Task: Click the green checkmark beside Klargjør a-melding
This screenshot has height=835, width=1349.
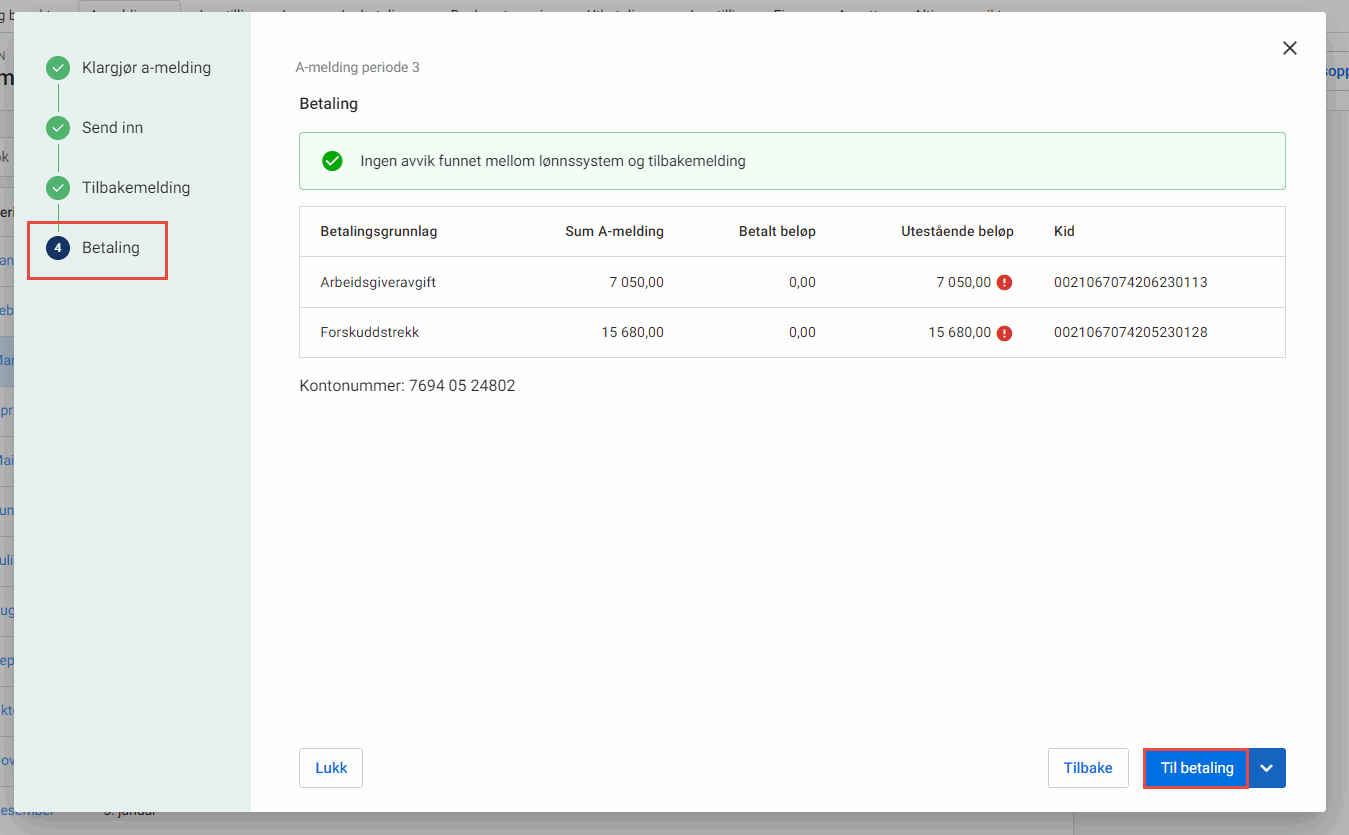Action: [58, 69]
